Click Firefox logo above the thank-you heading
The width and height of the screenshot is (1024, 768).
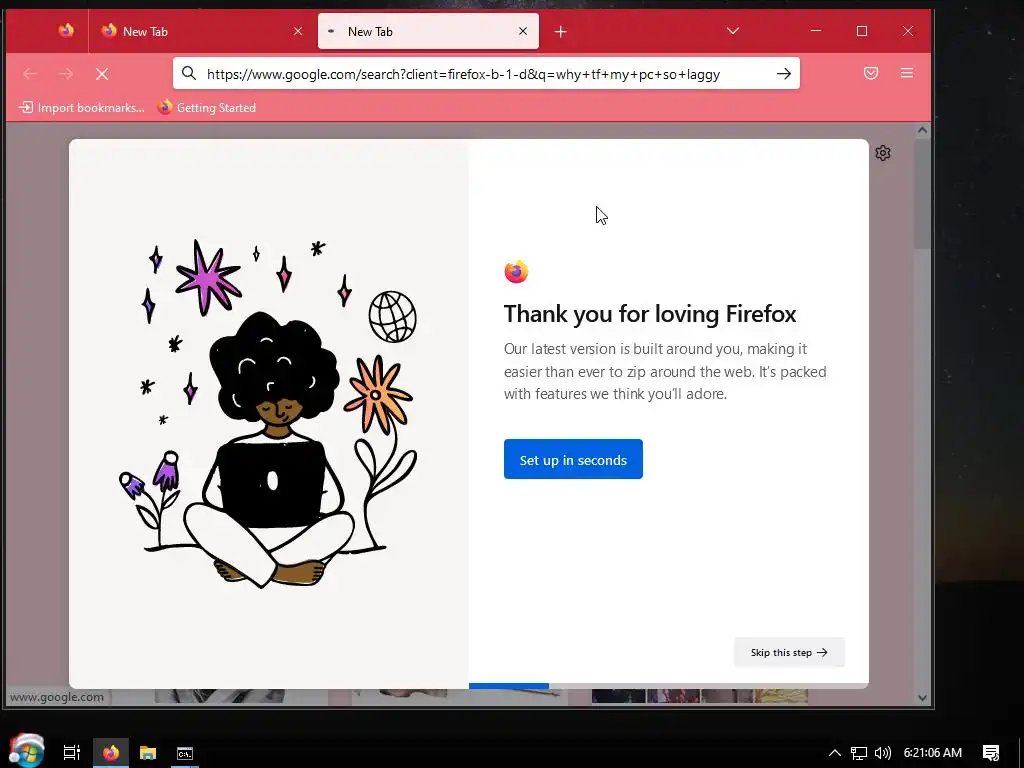click(516, 272)
